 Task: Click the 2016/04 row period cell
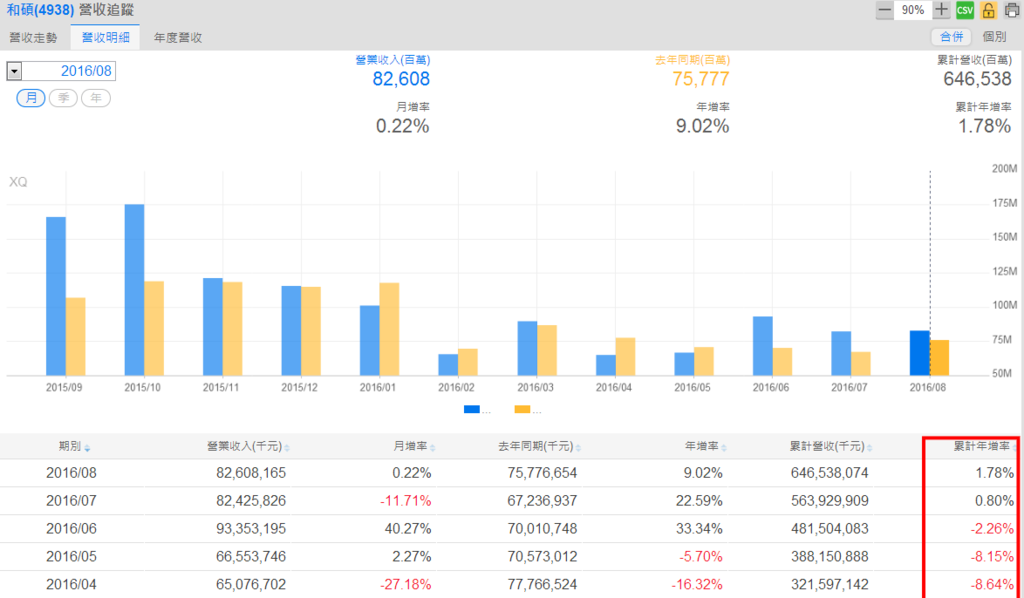tap(71, 584)
